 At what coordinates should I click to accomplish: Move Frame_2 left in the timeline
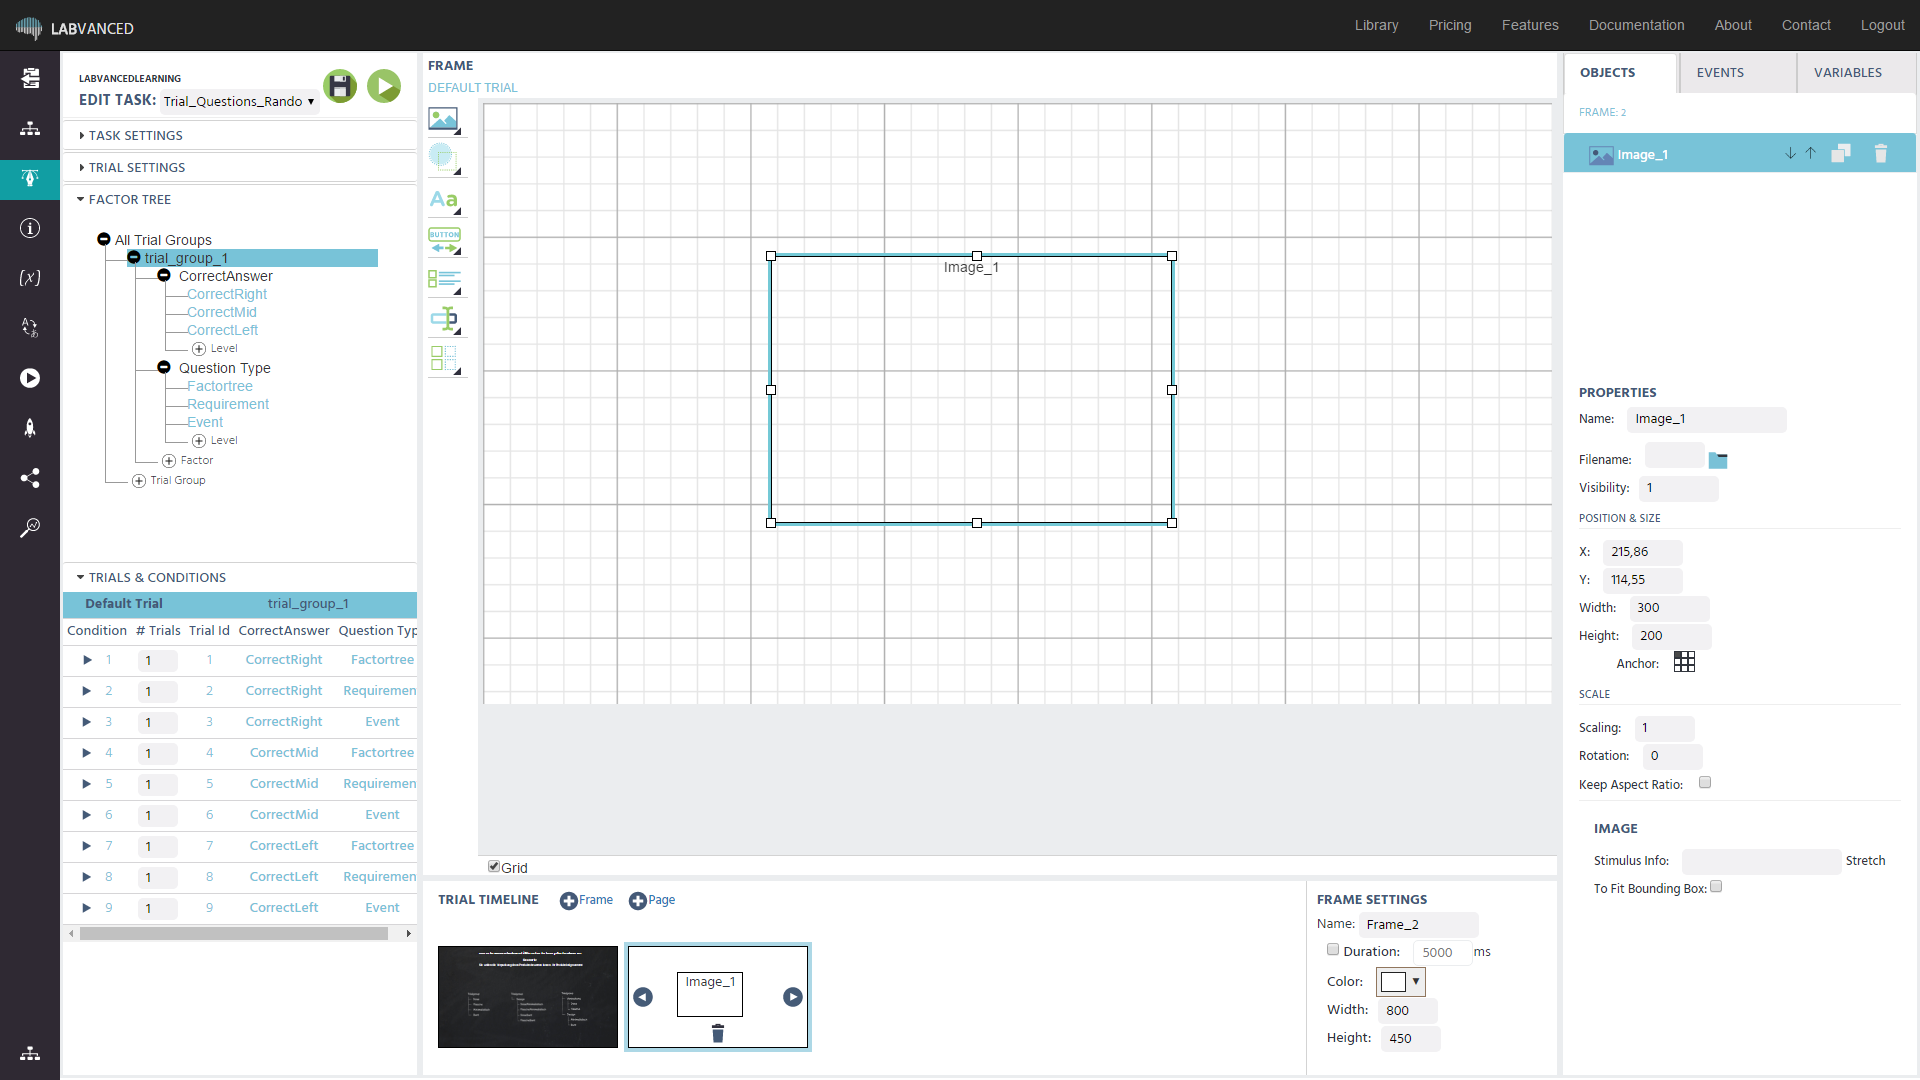tap(643, 997)
